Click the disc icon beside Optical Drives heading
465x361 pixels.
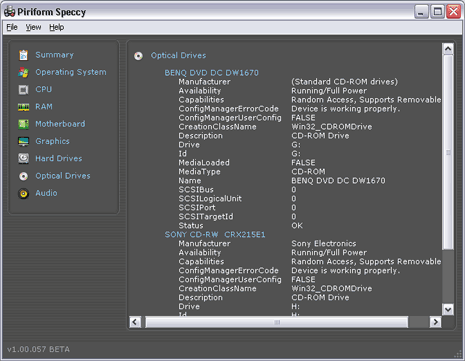138,56
